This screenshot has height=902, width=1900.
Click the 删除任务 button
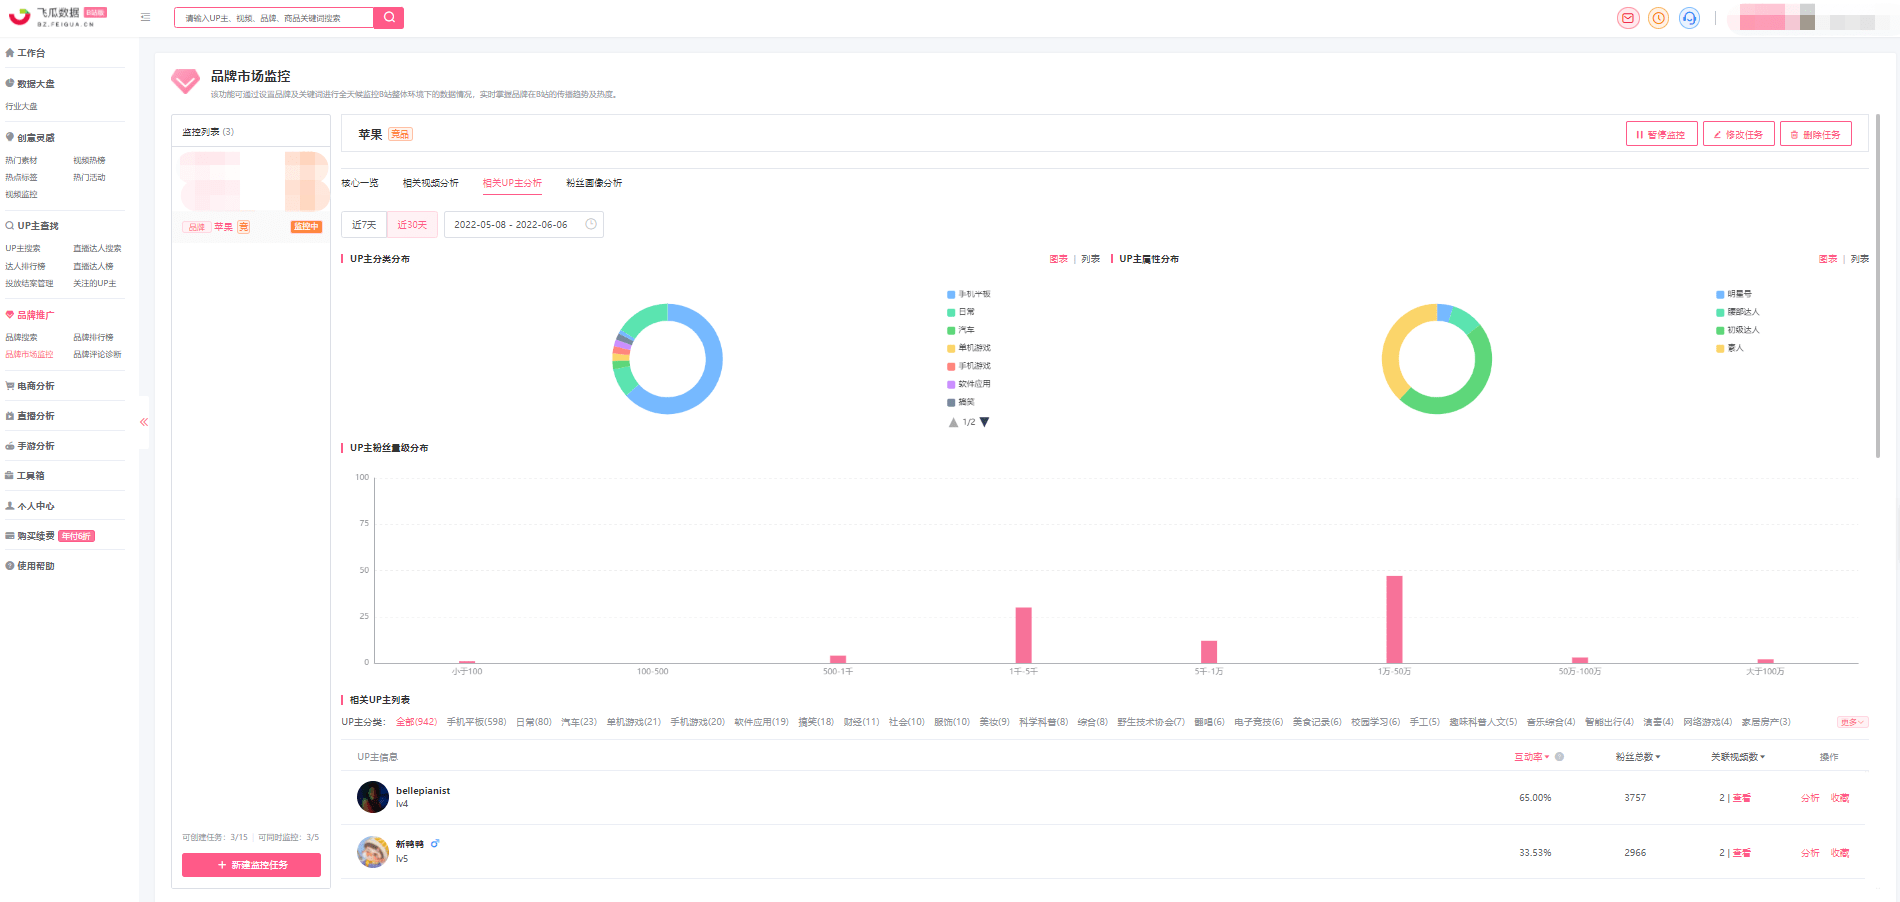click(1816, 134)
